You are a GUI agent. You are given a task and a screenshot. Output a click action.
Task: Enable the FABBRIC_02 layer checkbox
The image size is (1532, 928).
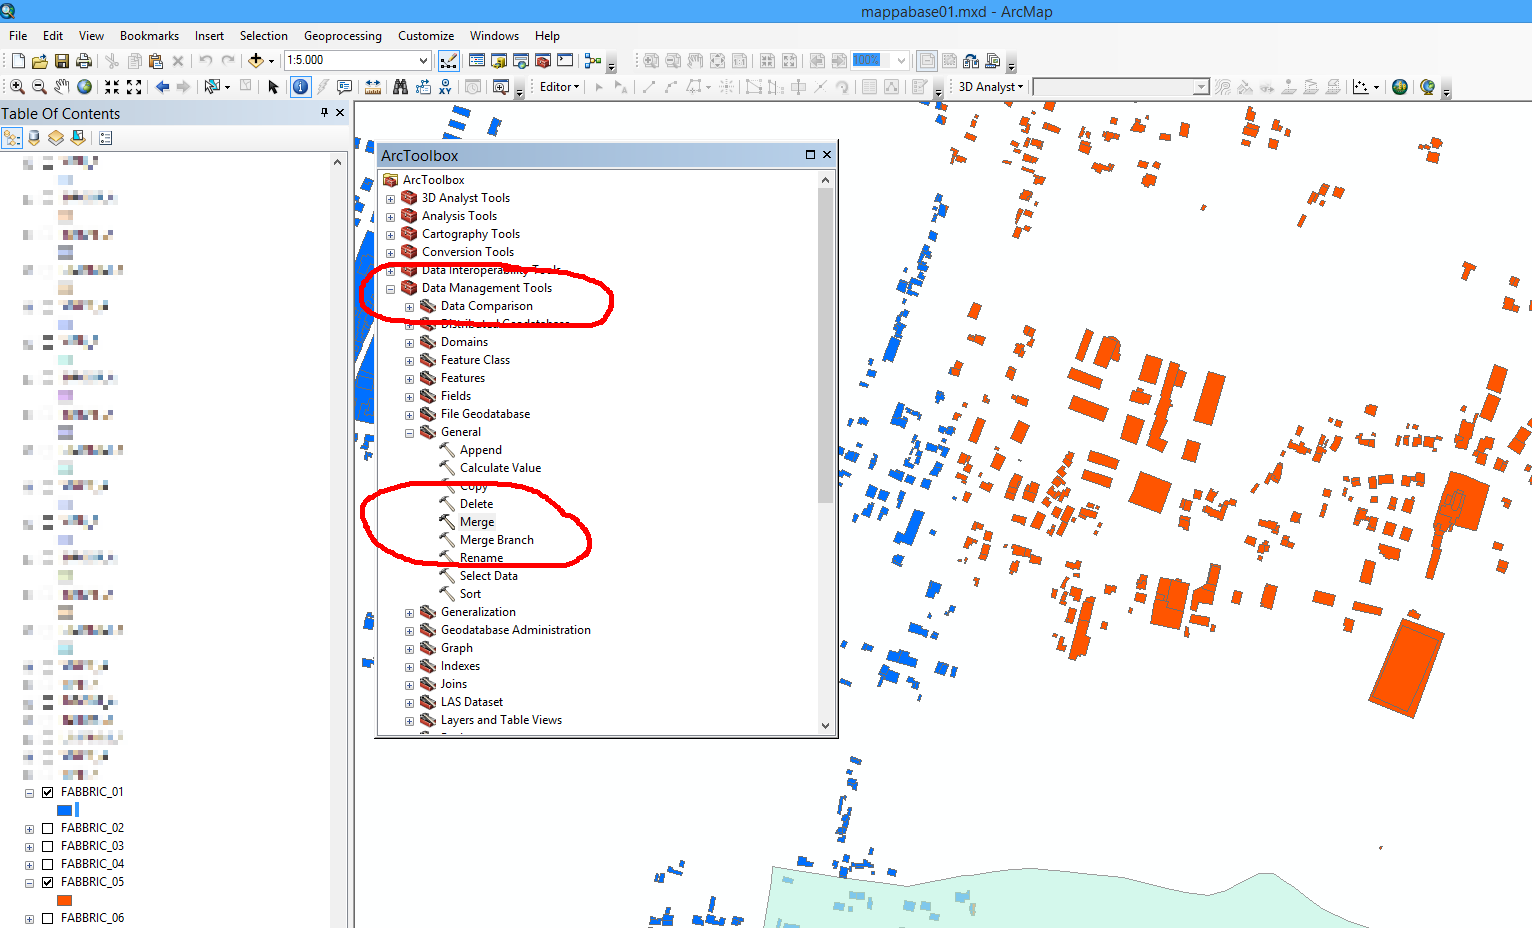click(47, 828)
